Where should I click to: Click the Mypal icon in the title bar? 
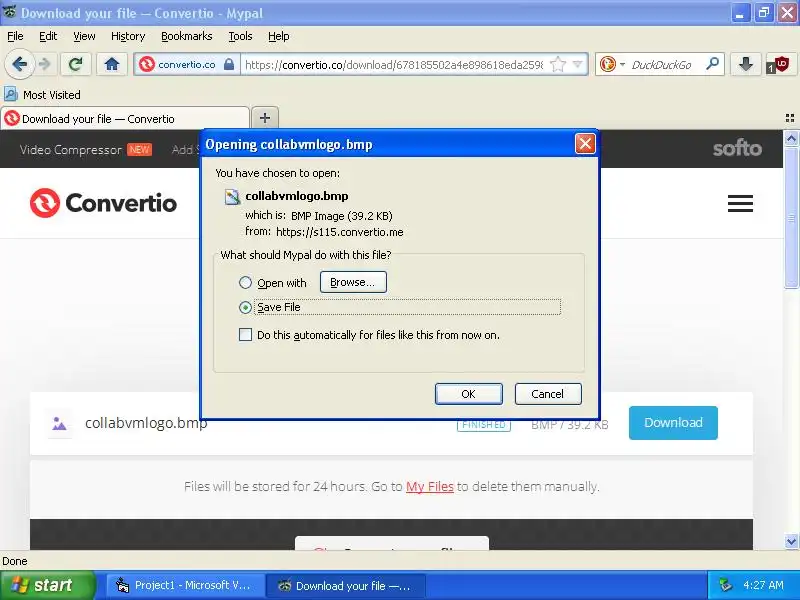click(10, 12)
